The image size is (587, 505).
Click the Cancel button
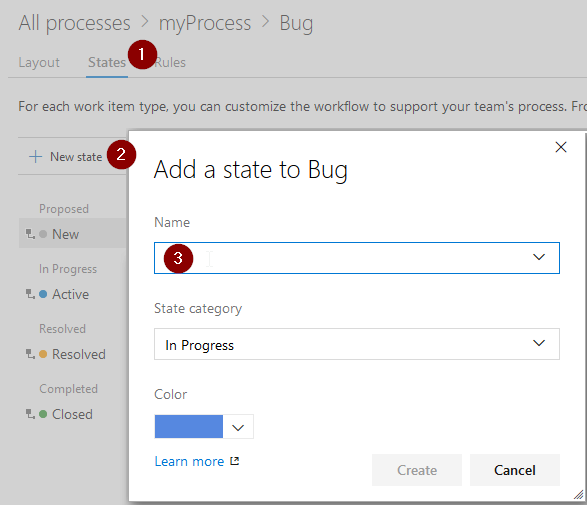515,470
